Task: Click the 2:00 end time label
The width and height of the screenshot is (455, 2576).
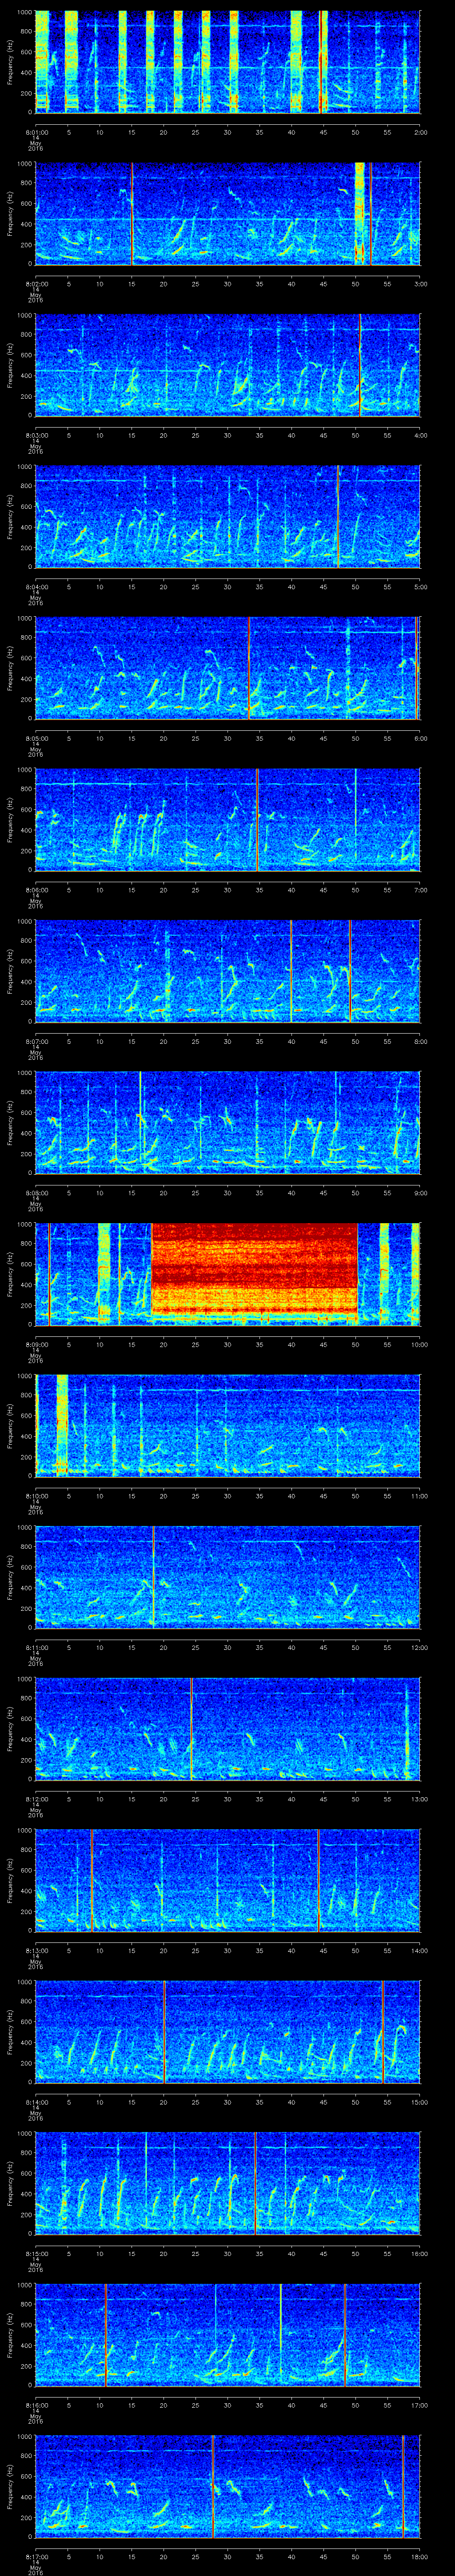Action: (x=421, y=132)
